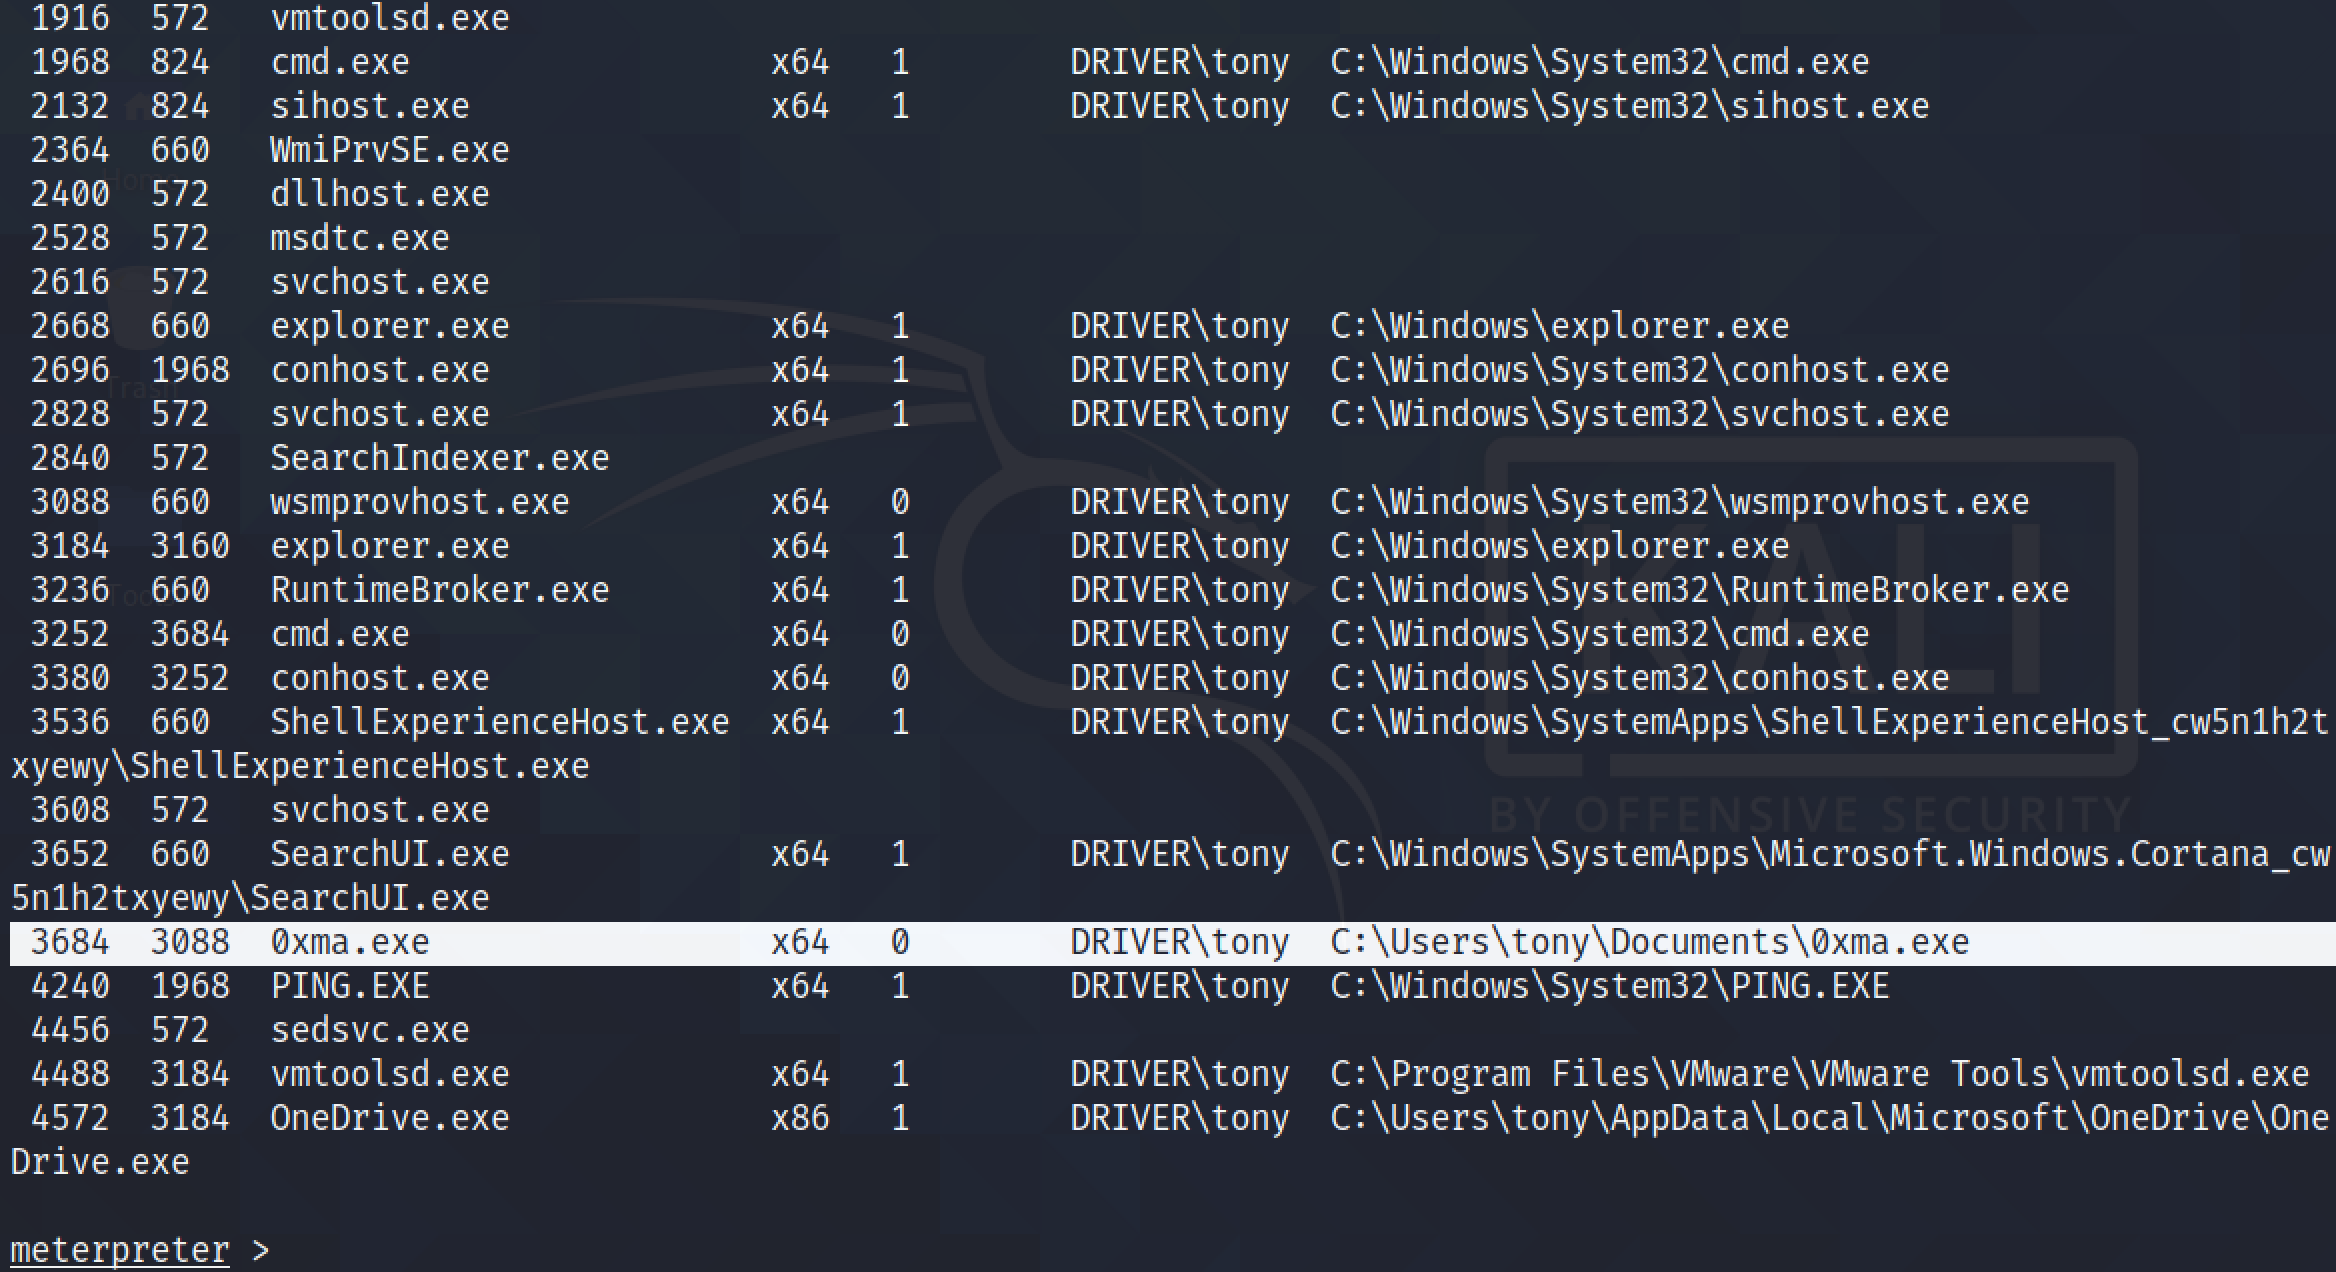
Task: Select the highlighted 0xma.exe process name
Action: pyautogui.click(x=350, y=942)
